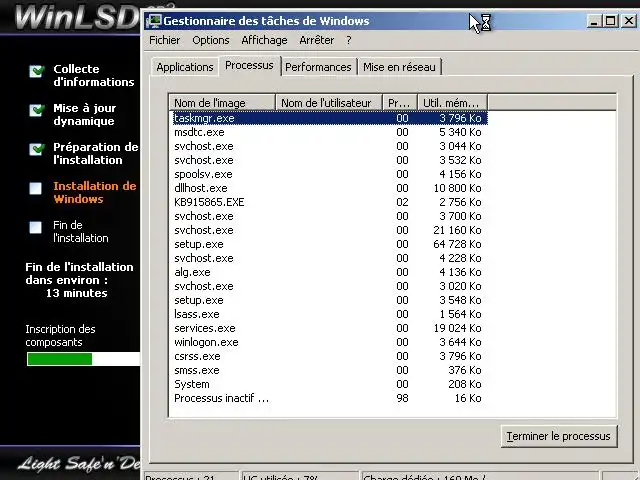
Task: Open the Affichage menu
Action: point(264,40)
